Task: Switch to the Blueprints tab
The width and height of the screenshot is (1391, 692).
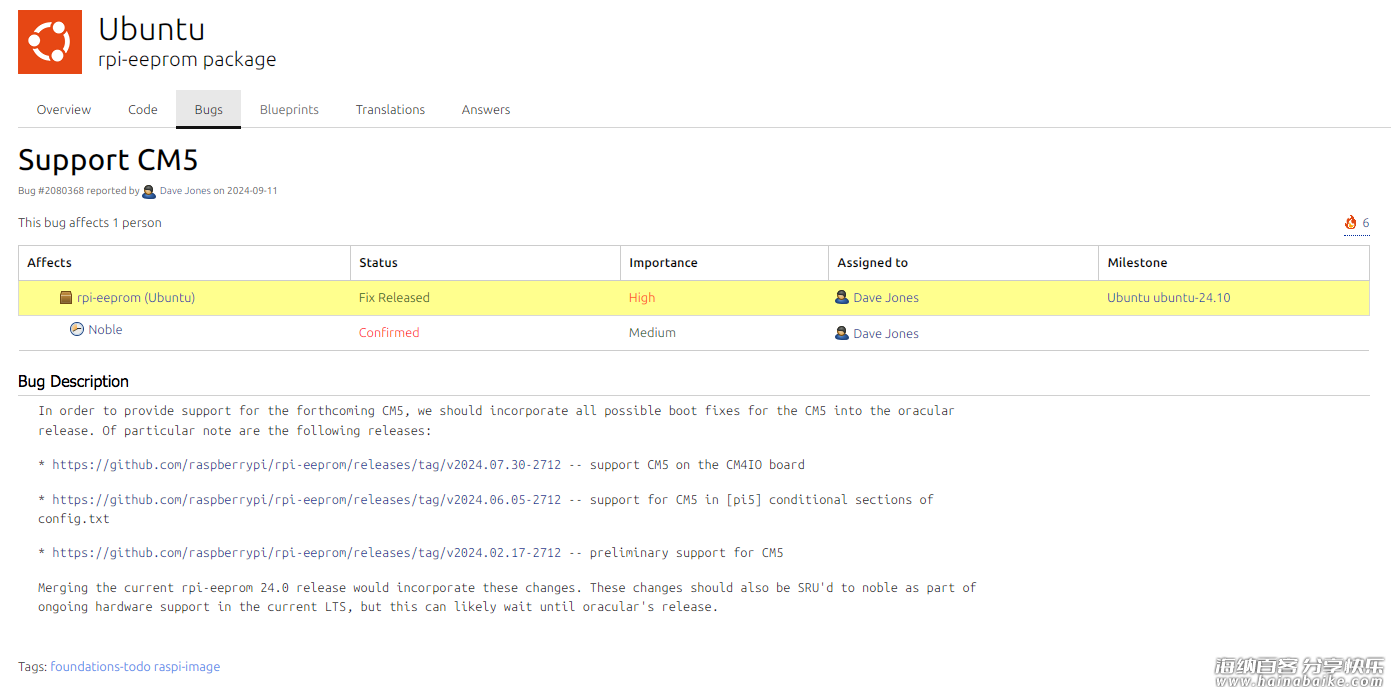Action: (289, 110)
